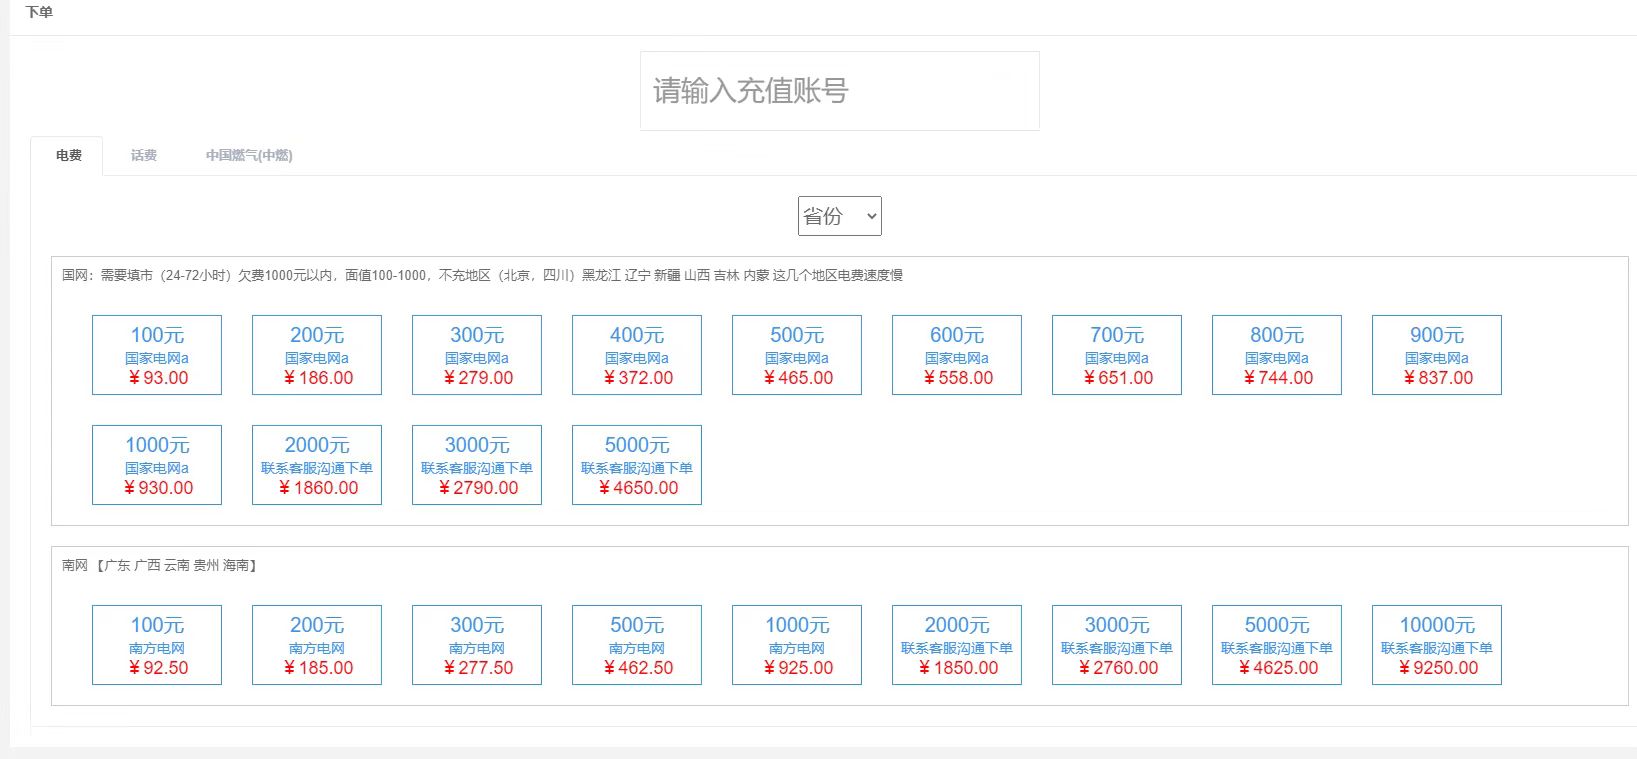Select the 5000元 card priced ¥4650.00
Viewport: 1637px width, 759px height.
(x=637, y=465)
